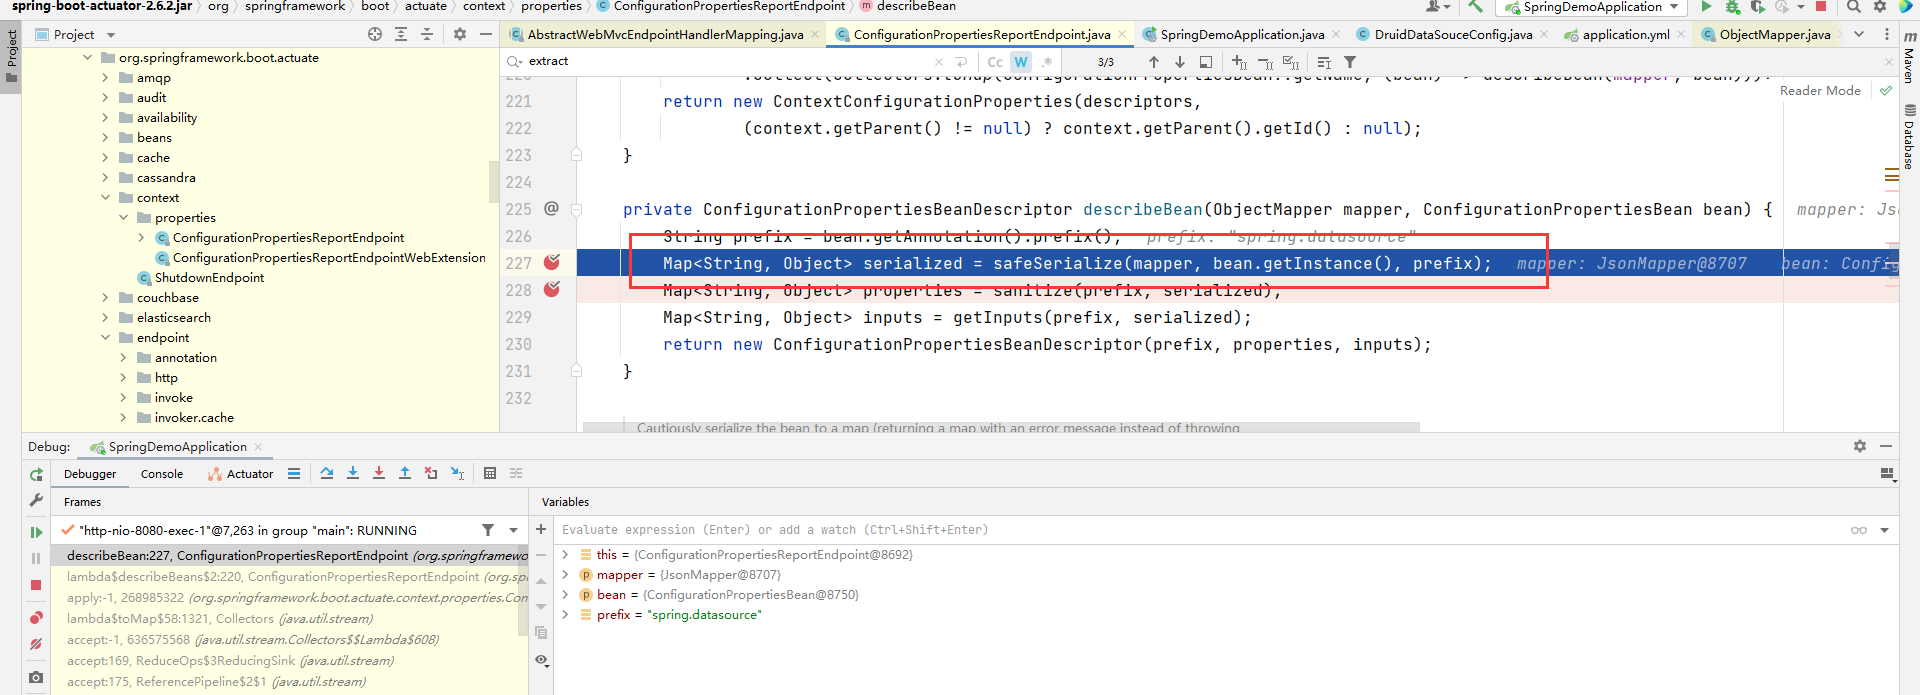
Task: Click Step Into in debugger toolbar
Action: click(x=353, y=473)
